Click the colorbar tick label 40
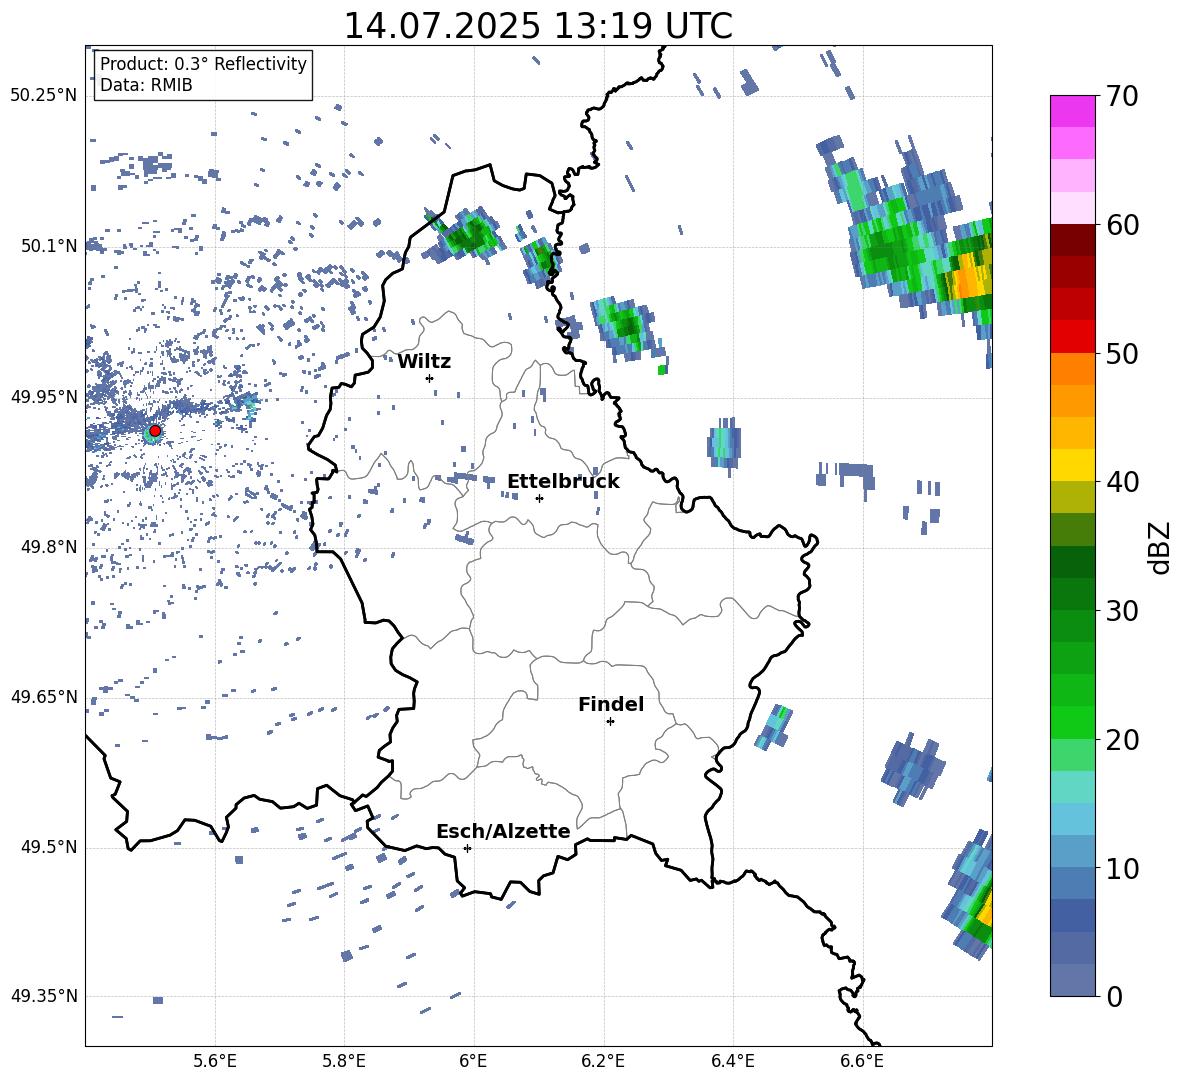The image size is (1184, 1081). (x=1122, y=482)
